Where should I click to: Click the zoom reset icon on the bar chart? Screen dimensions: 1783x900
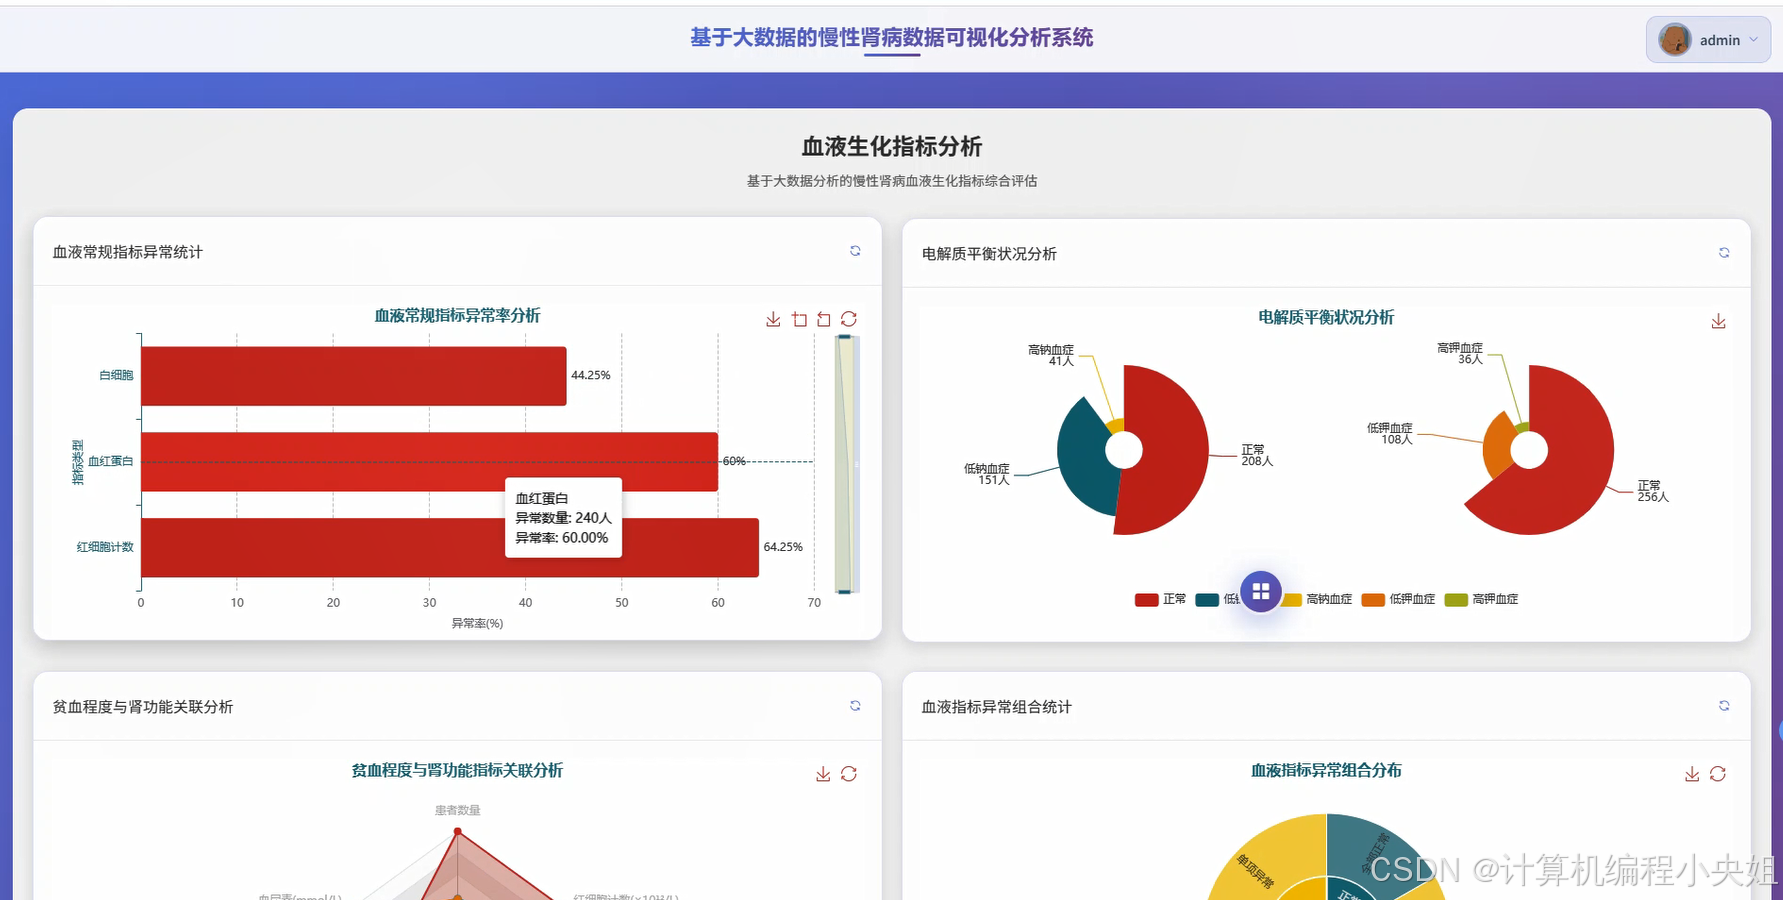(x=824, y=319)
